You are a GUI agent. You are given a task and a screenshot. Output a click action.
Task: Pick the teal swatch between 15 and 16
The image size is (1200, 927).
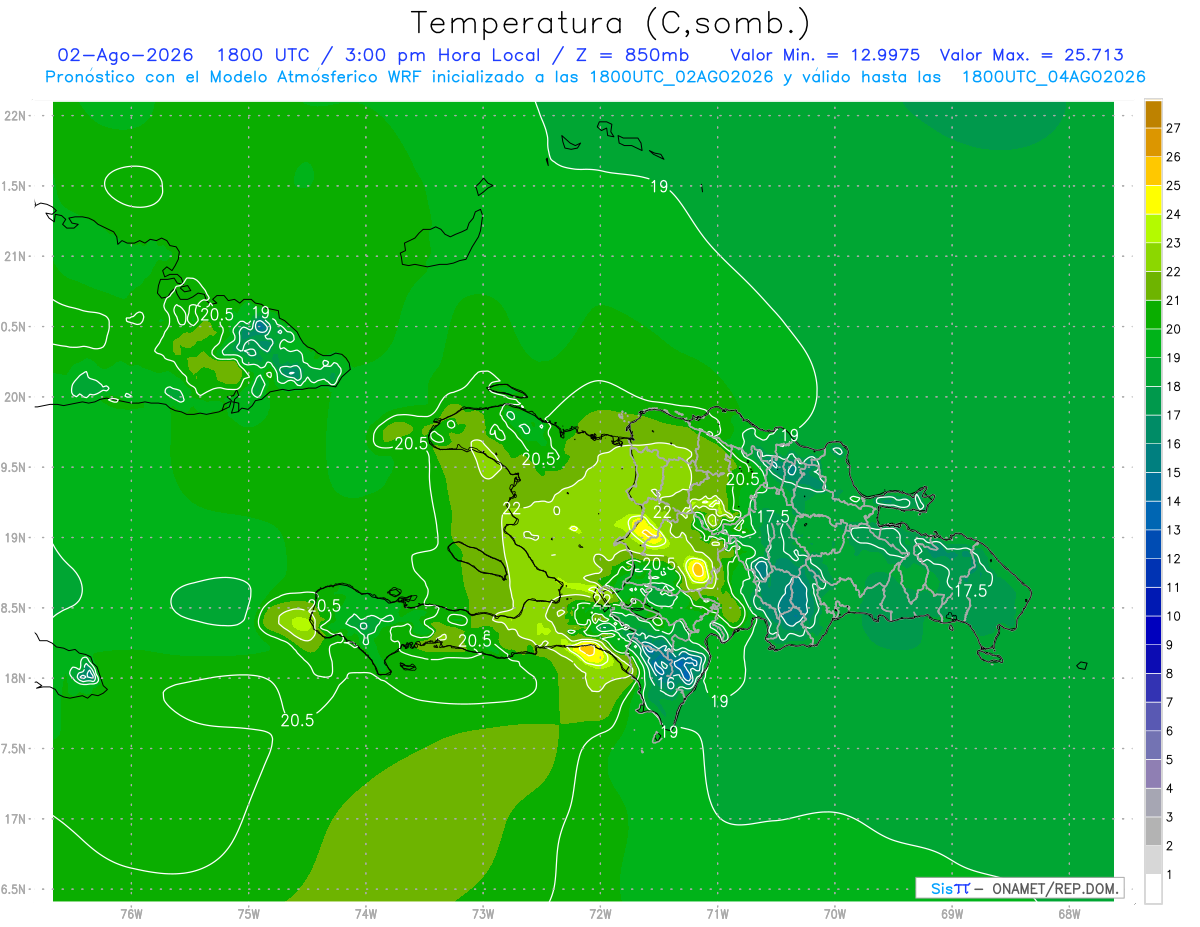(1153, 459)
